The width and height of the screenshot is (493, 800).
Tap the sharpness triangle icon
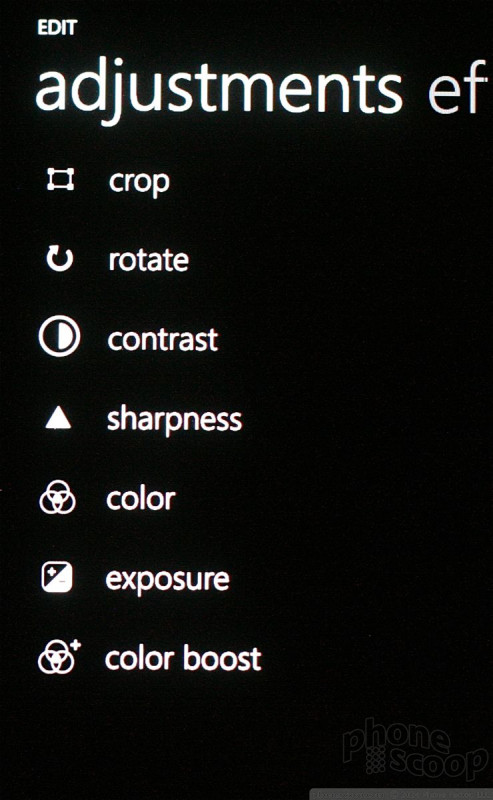coord(58,419)
